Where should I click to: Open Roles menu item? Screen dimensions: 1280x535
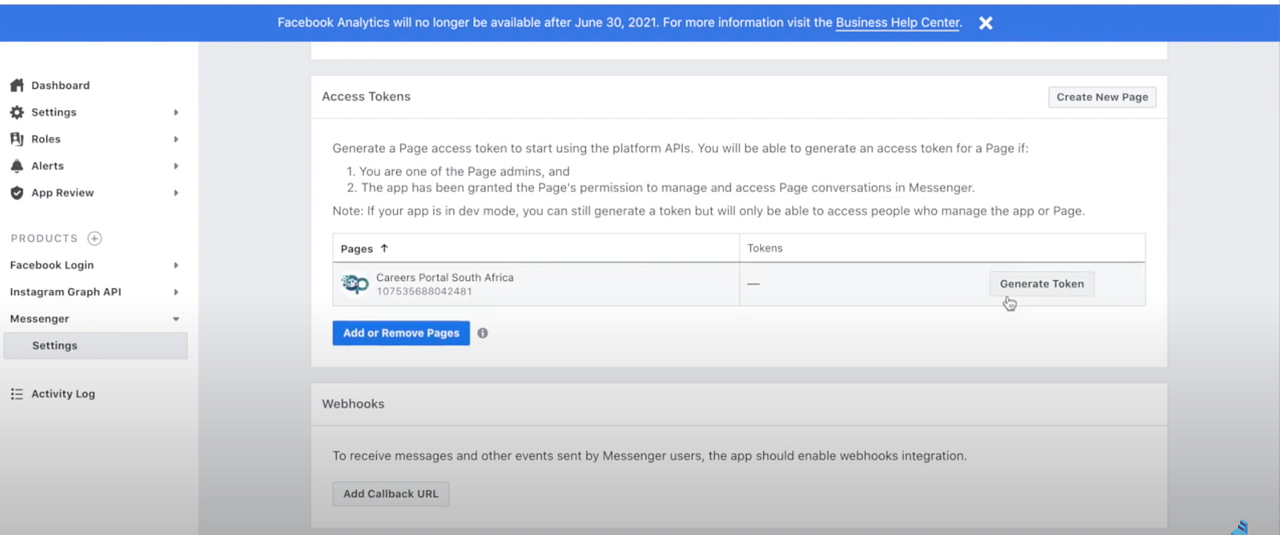(x=46, y=139)
